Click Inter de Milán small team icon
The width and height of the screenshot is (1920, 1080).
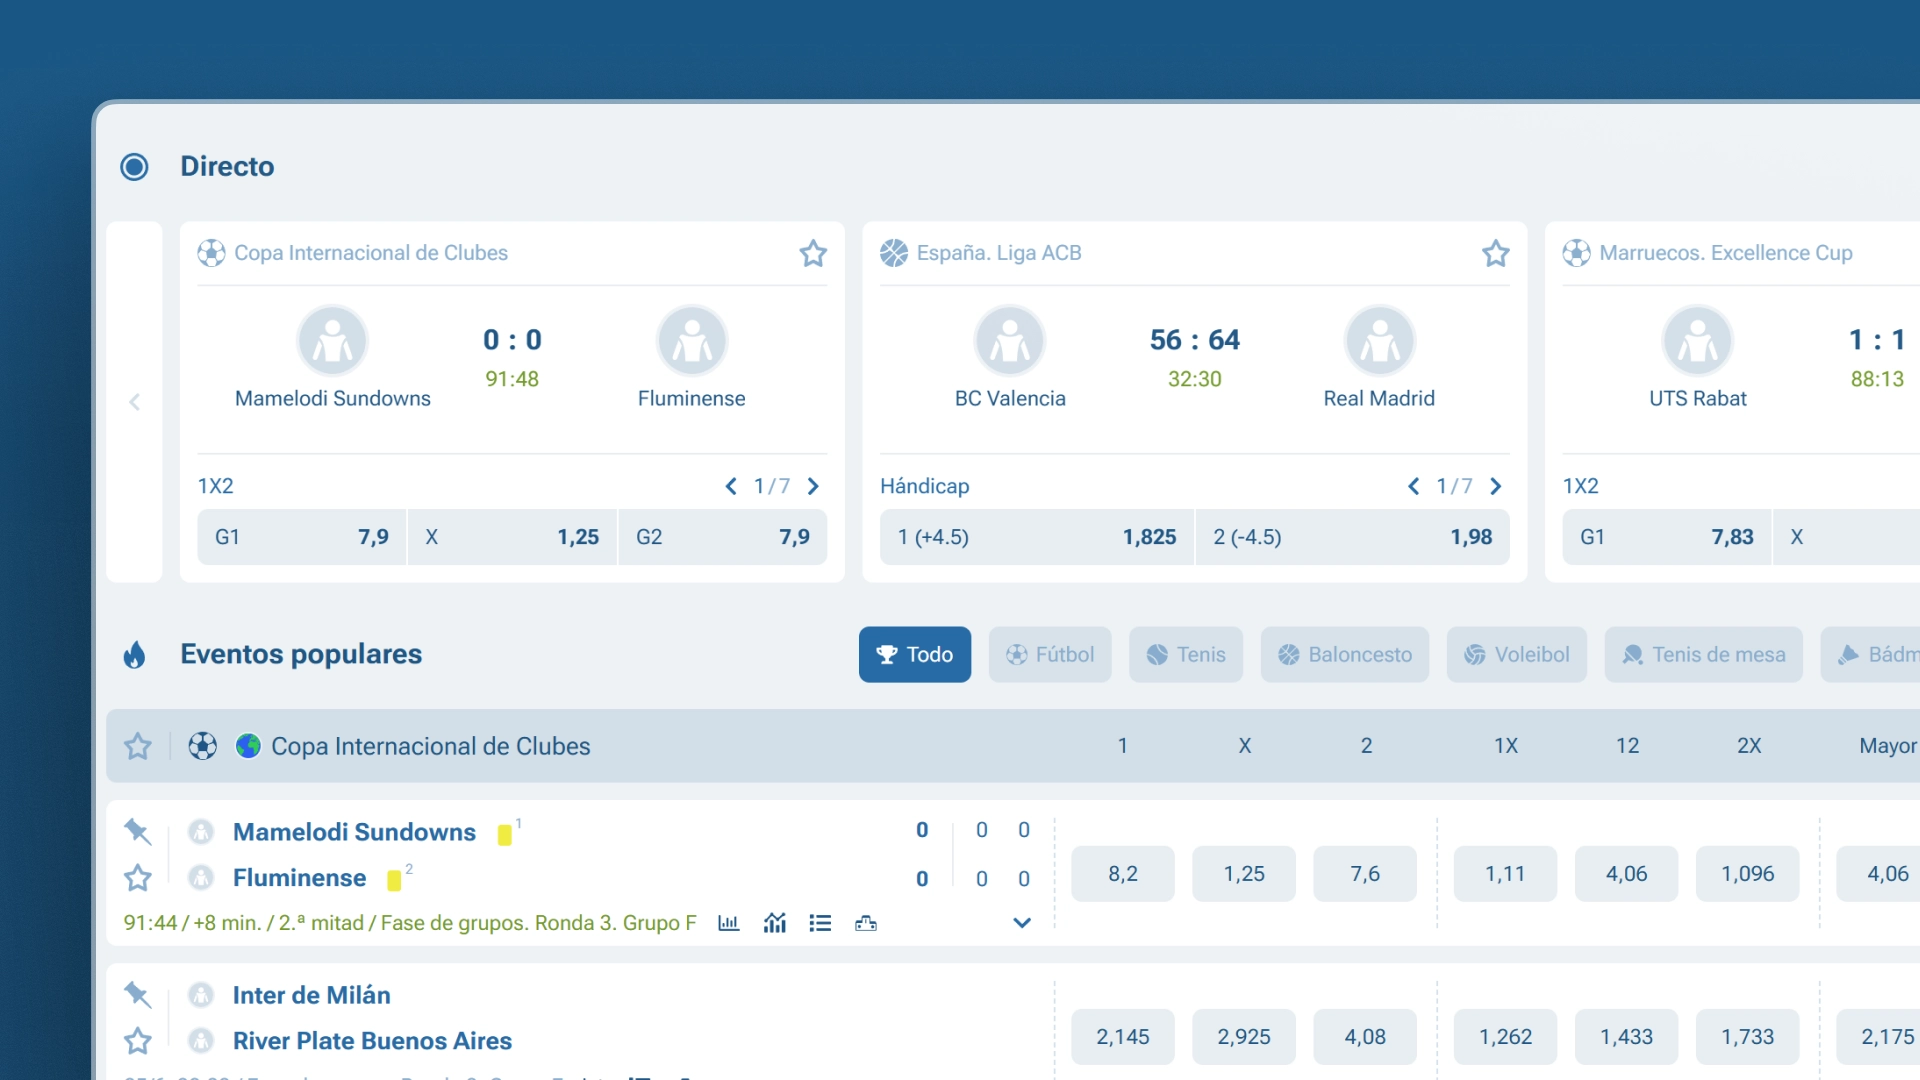(201, 995)
